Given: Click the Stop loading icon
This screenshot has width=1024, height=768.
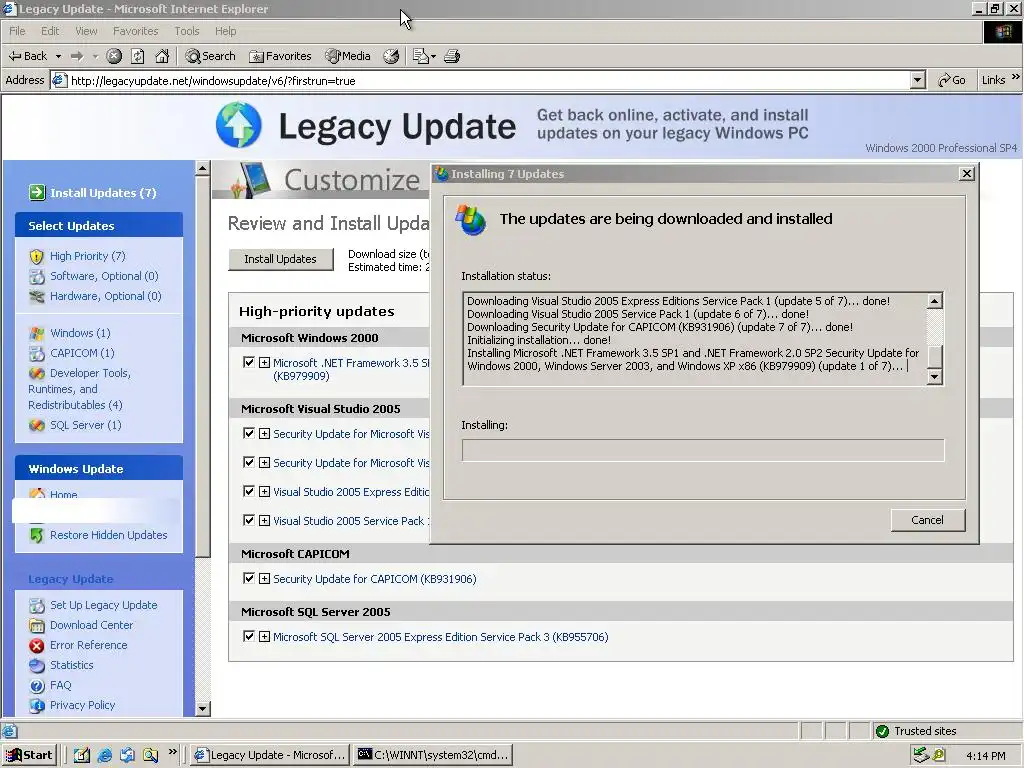Looking at the screenshot, I should (114, 56).
